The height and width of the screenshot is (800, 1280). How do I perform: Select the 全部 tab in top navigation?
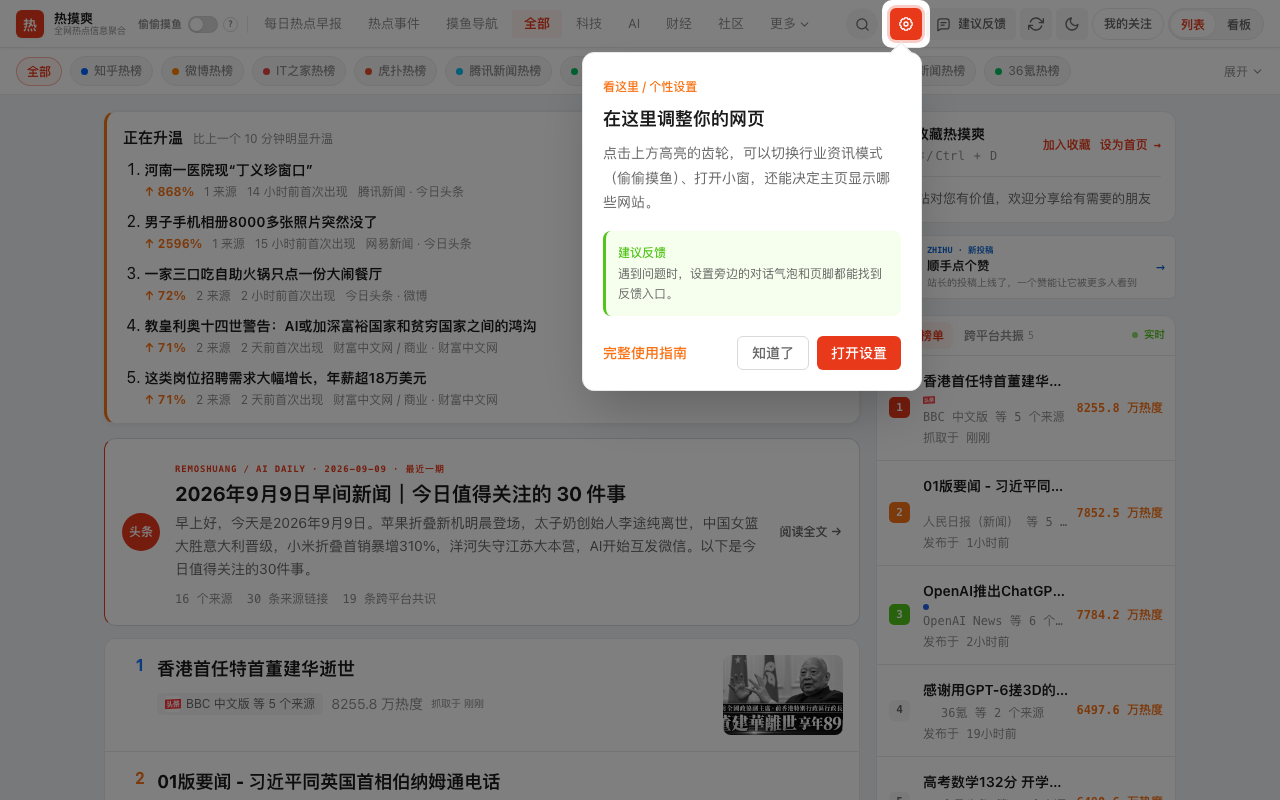(x=537, y=23)
